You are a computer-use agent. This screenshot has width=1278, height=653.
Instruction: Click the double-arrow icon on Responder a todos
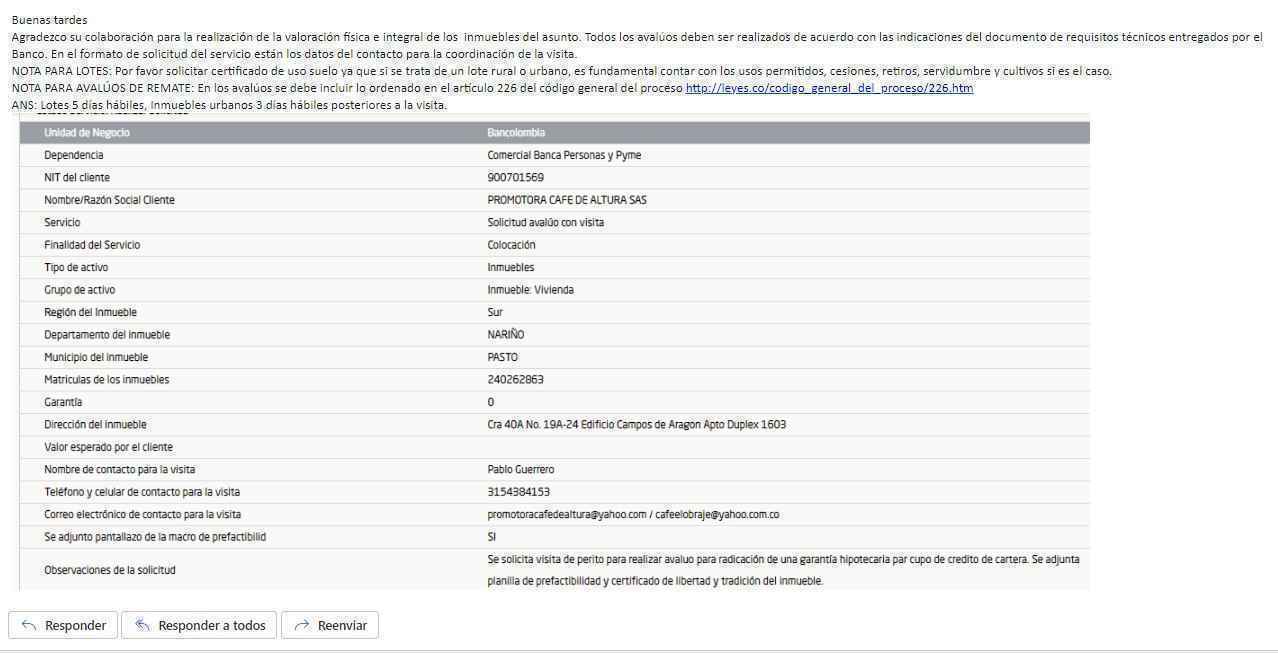click(x=142, y=625)
